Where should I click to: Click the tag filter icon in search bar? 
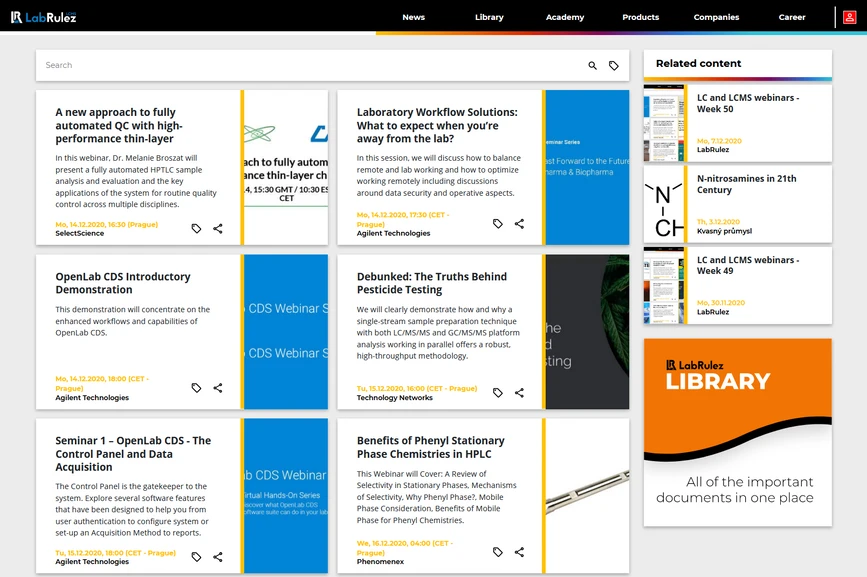[x=614, y=66]
